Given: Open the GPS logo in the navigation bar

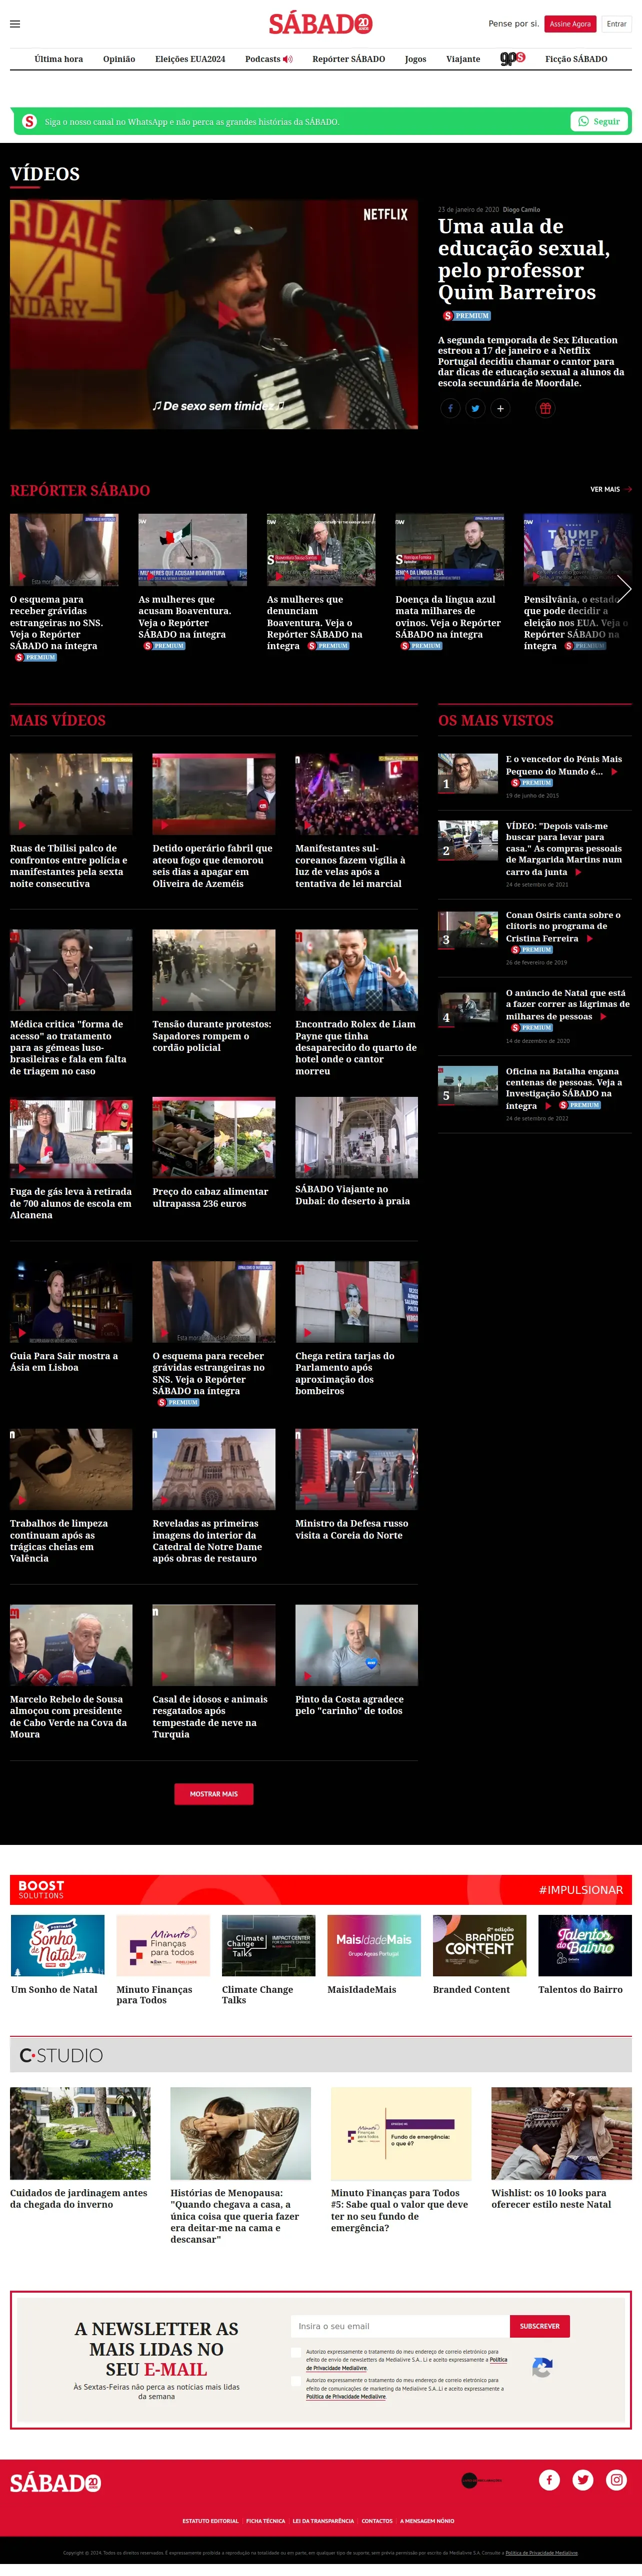Looking at the screenshot, I should click(512, 58).
